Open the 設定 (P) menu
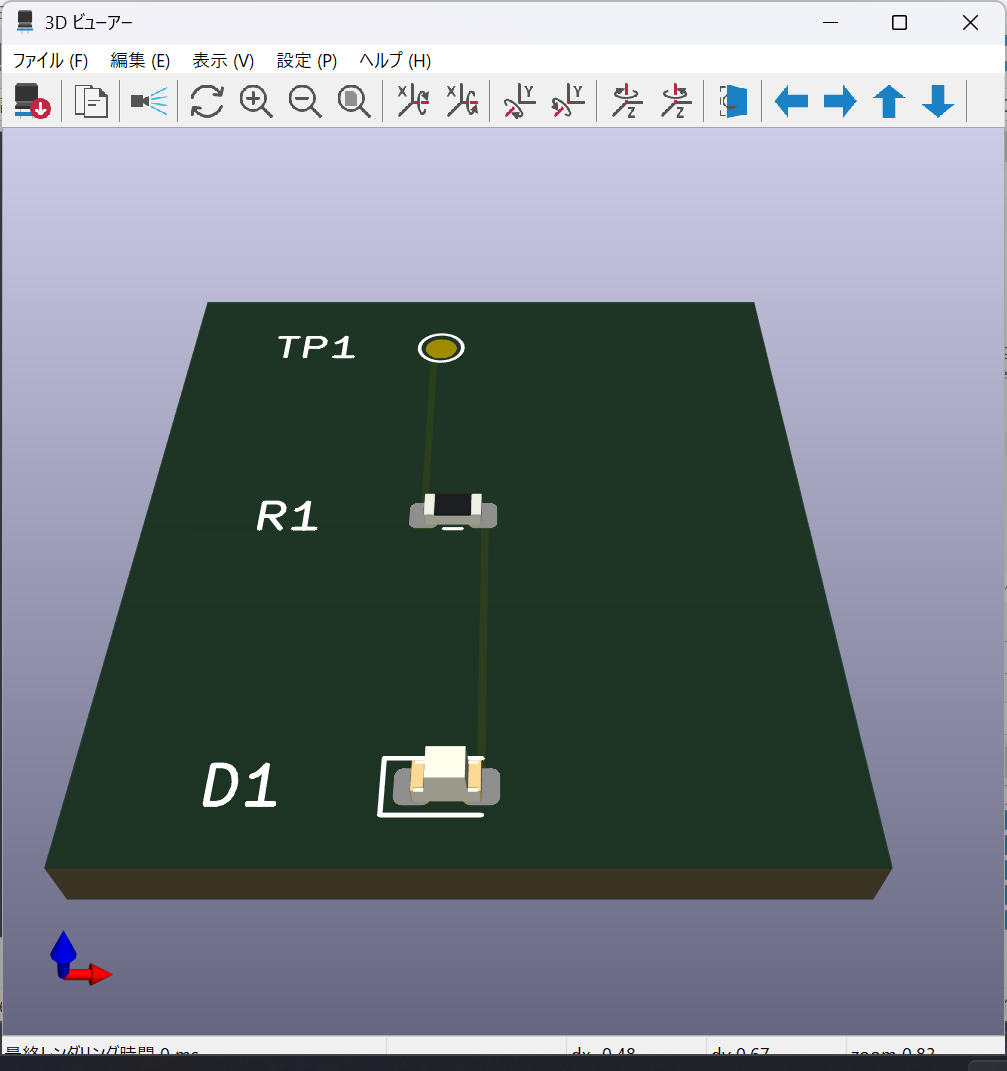 click(305, 61)
